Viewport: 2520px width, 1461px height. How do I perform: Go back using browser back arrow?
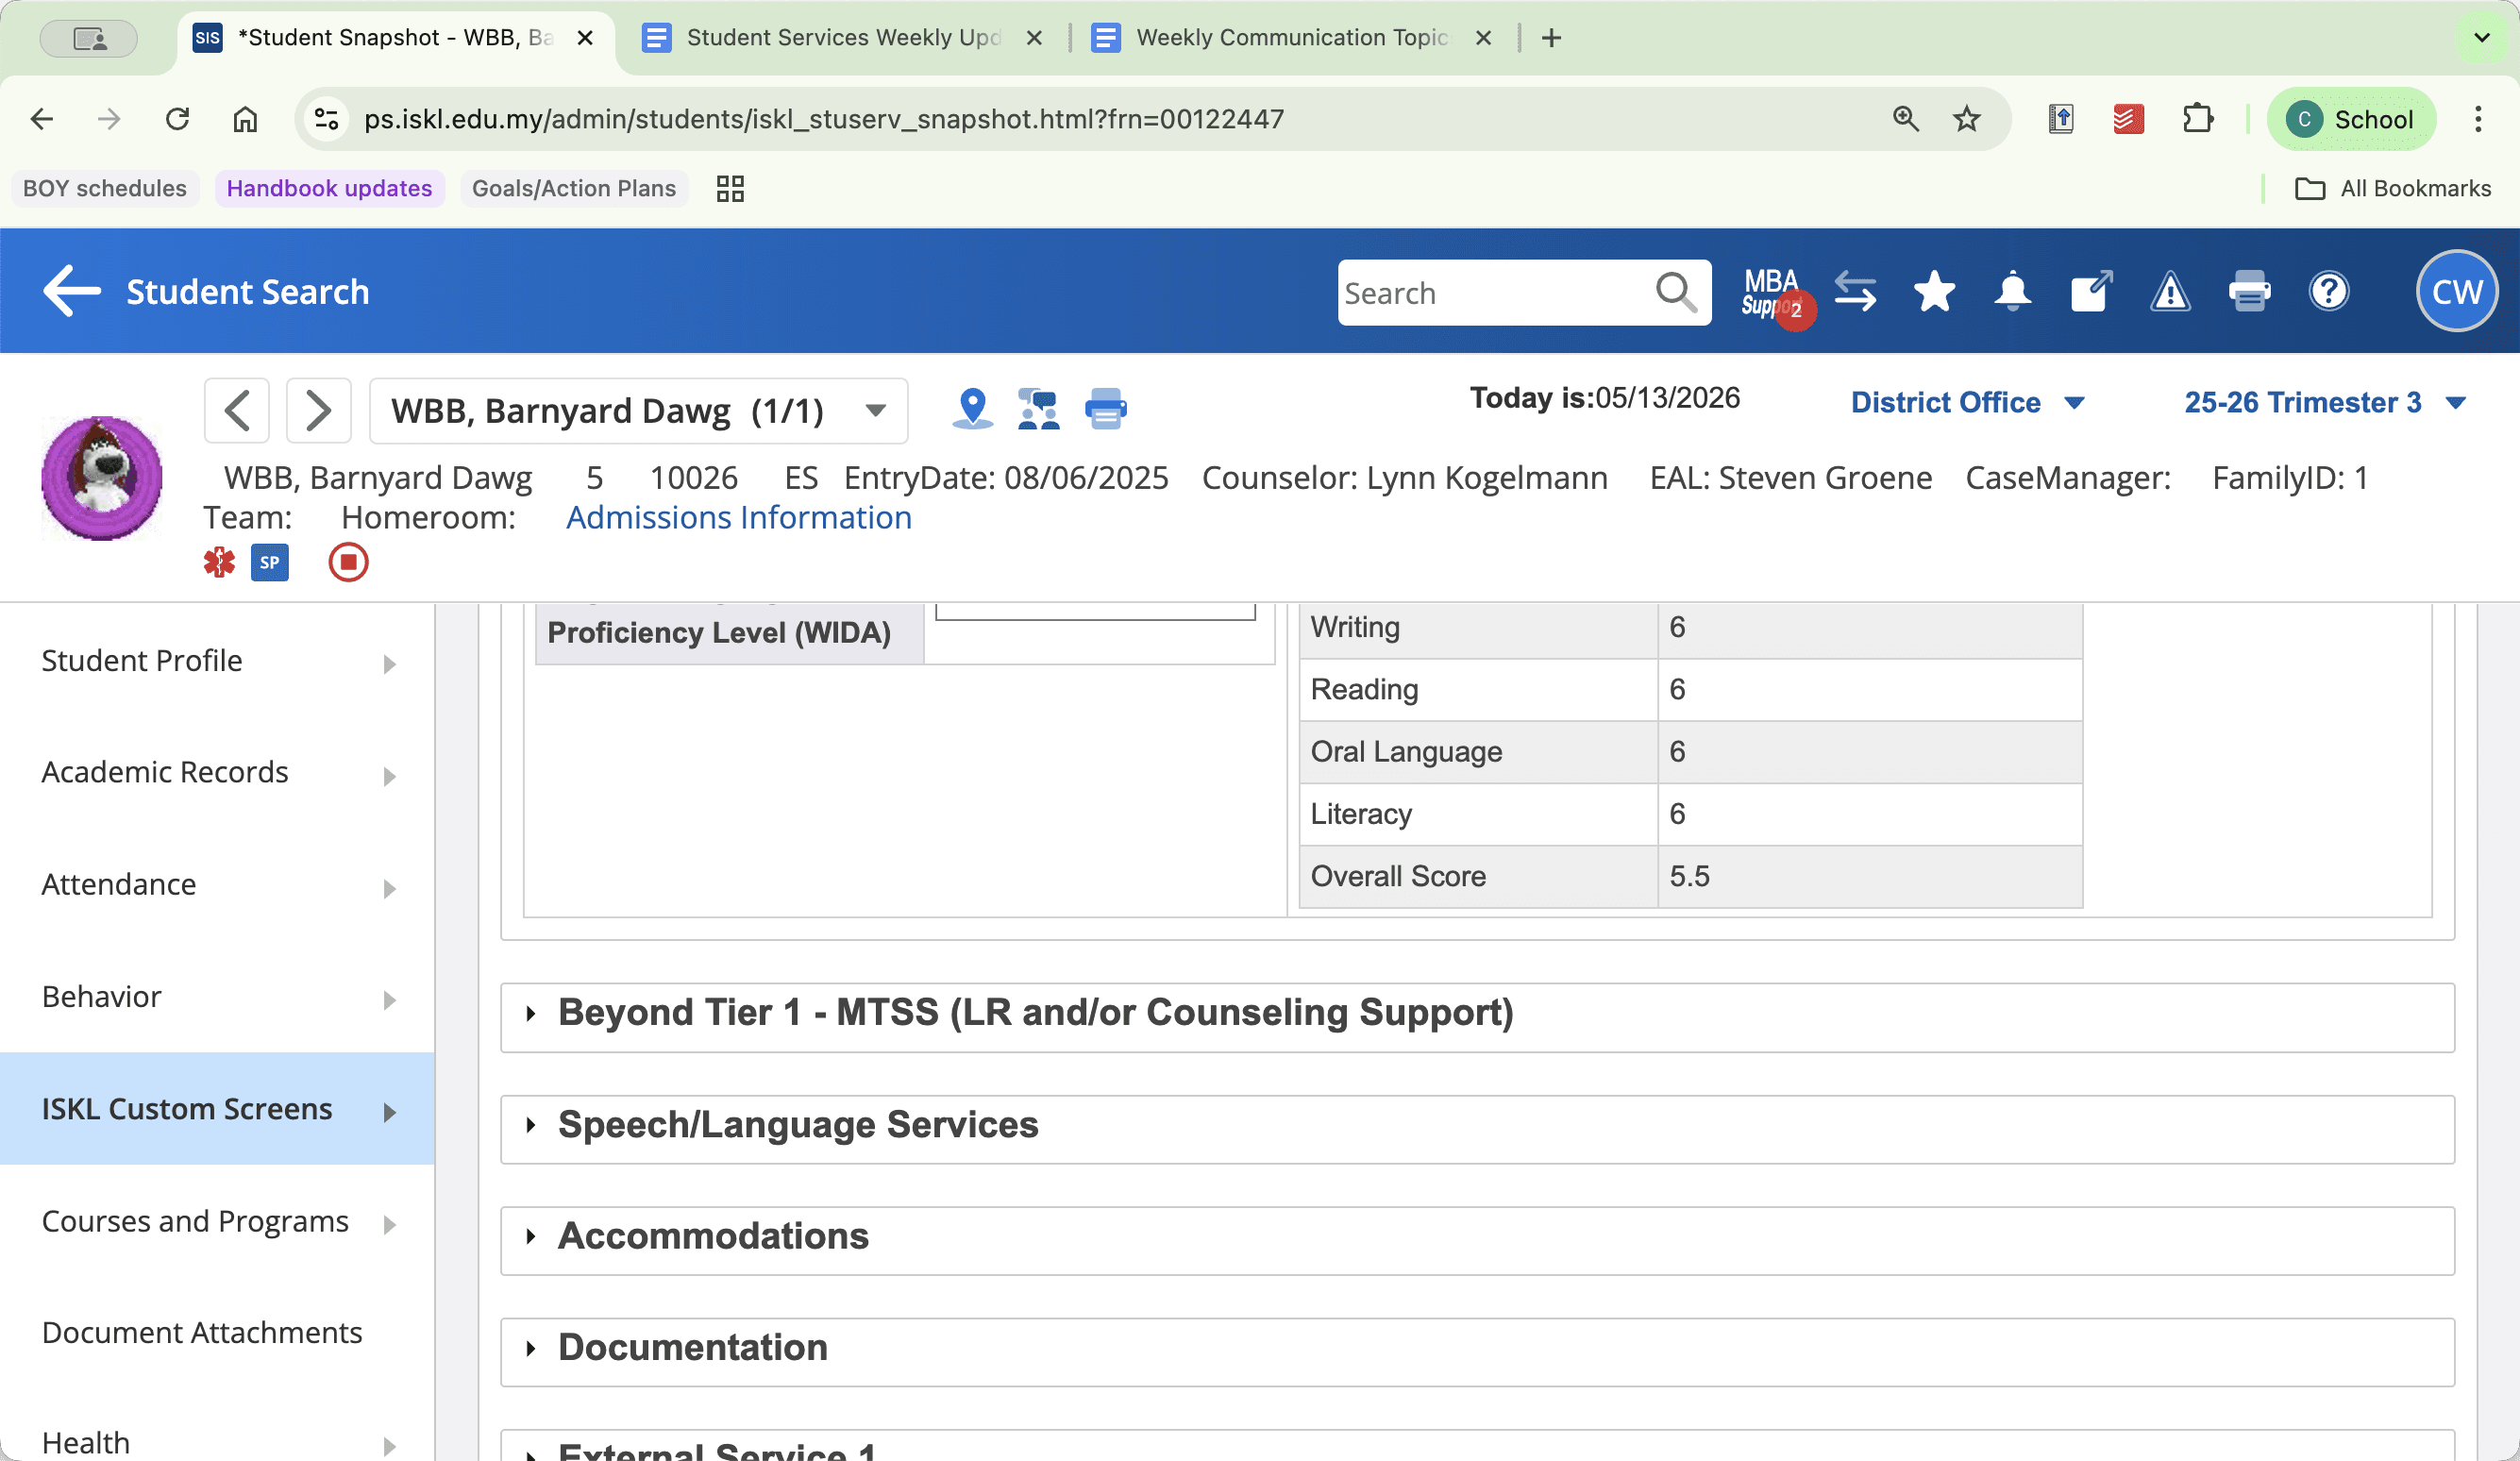(42, 119)
